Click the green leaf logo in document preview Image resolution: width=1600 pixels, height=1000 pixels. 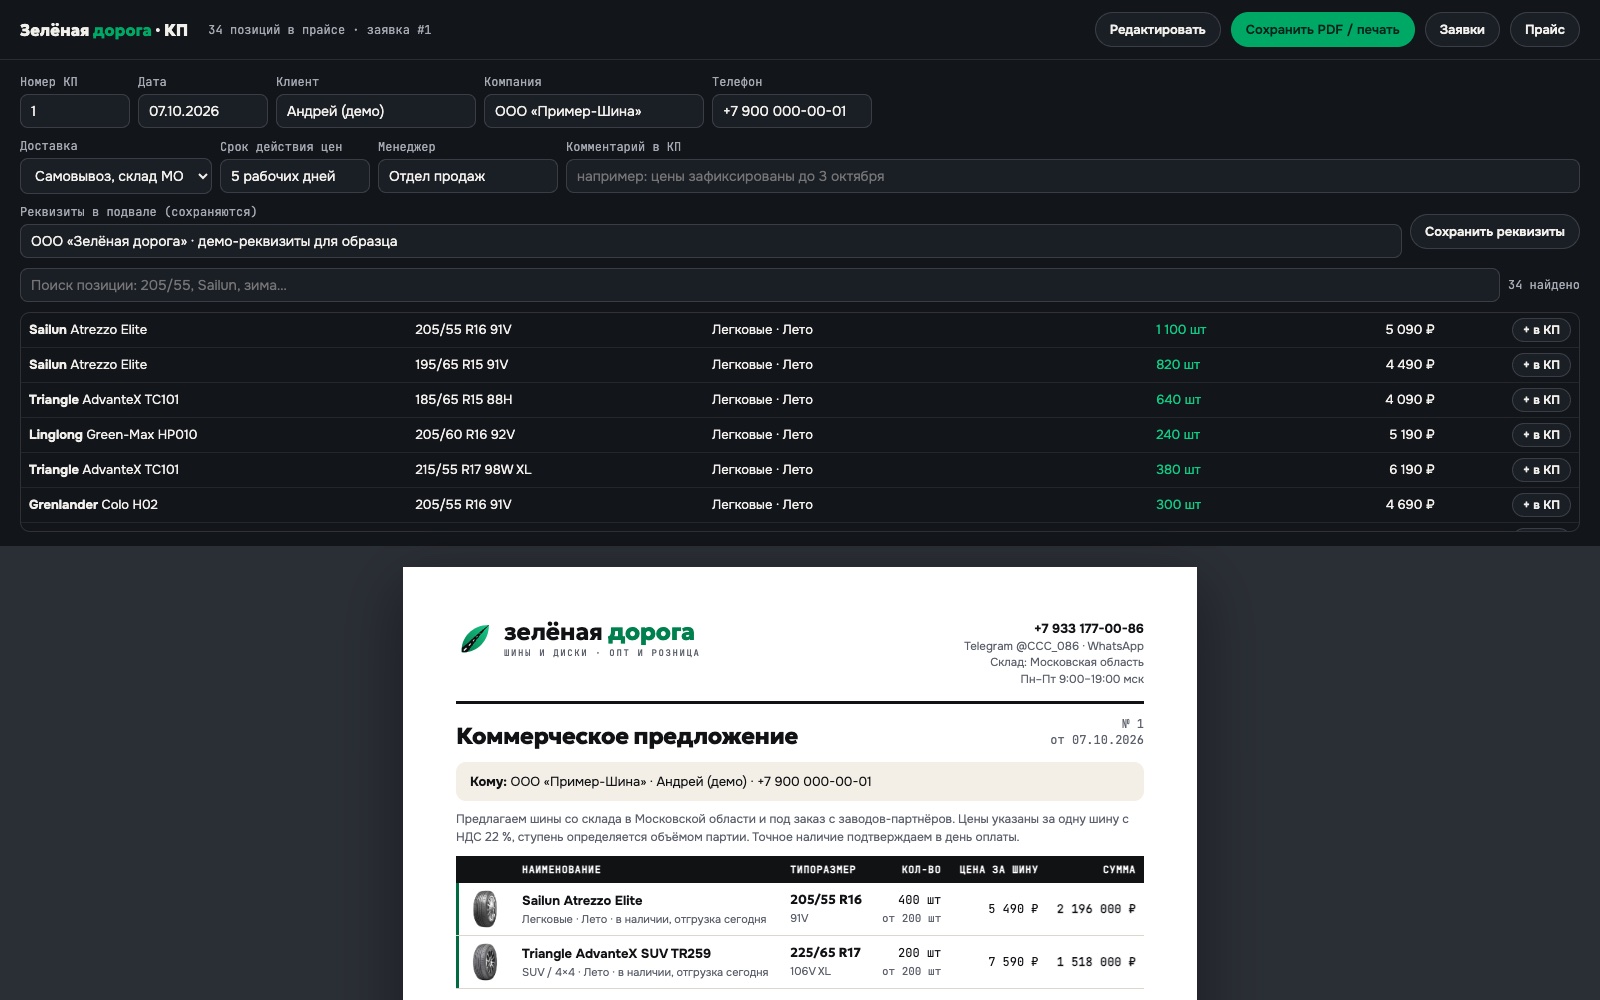click(x=475, y=639)
